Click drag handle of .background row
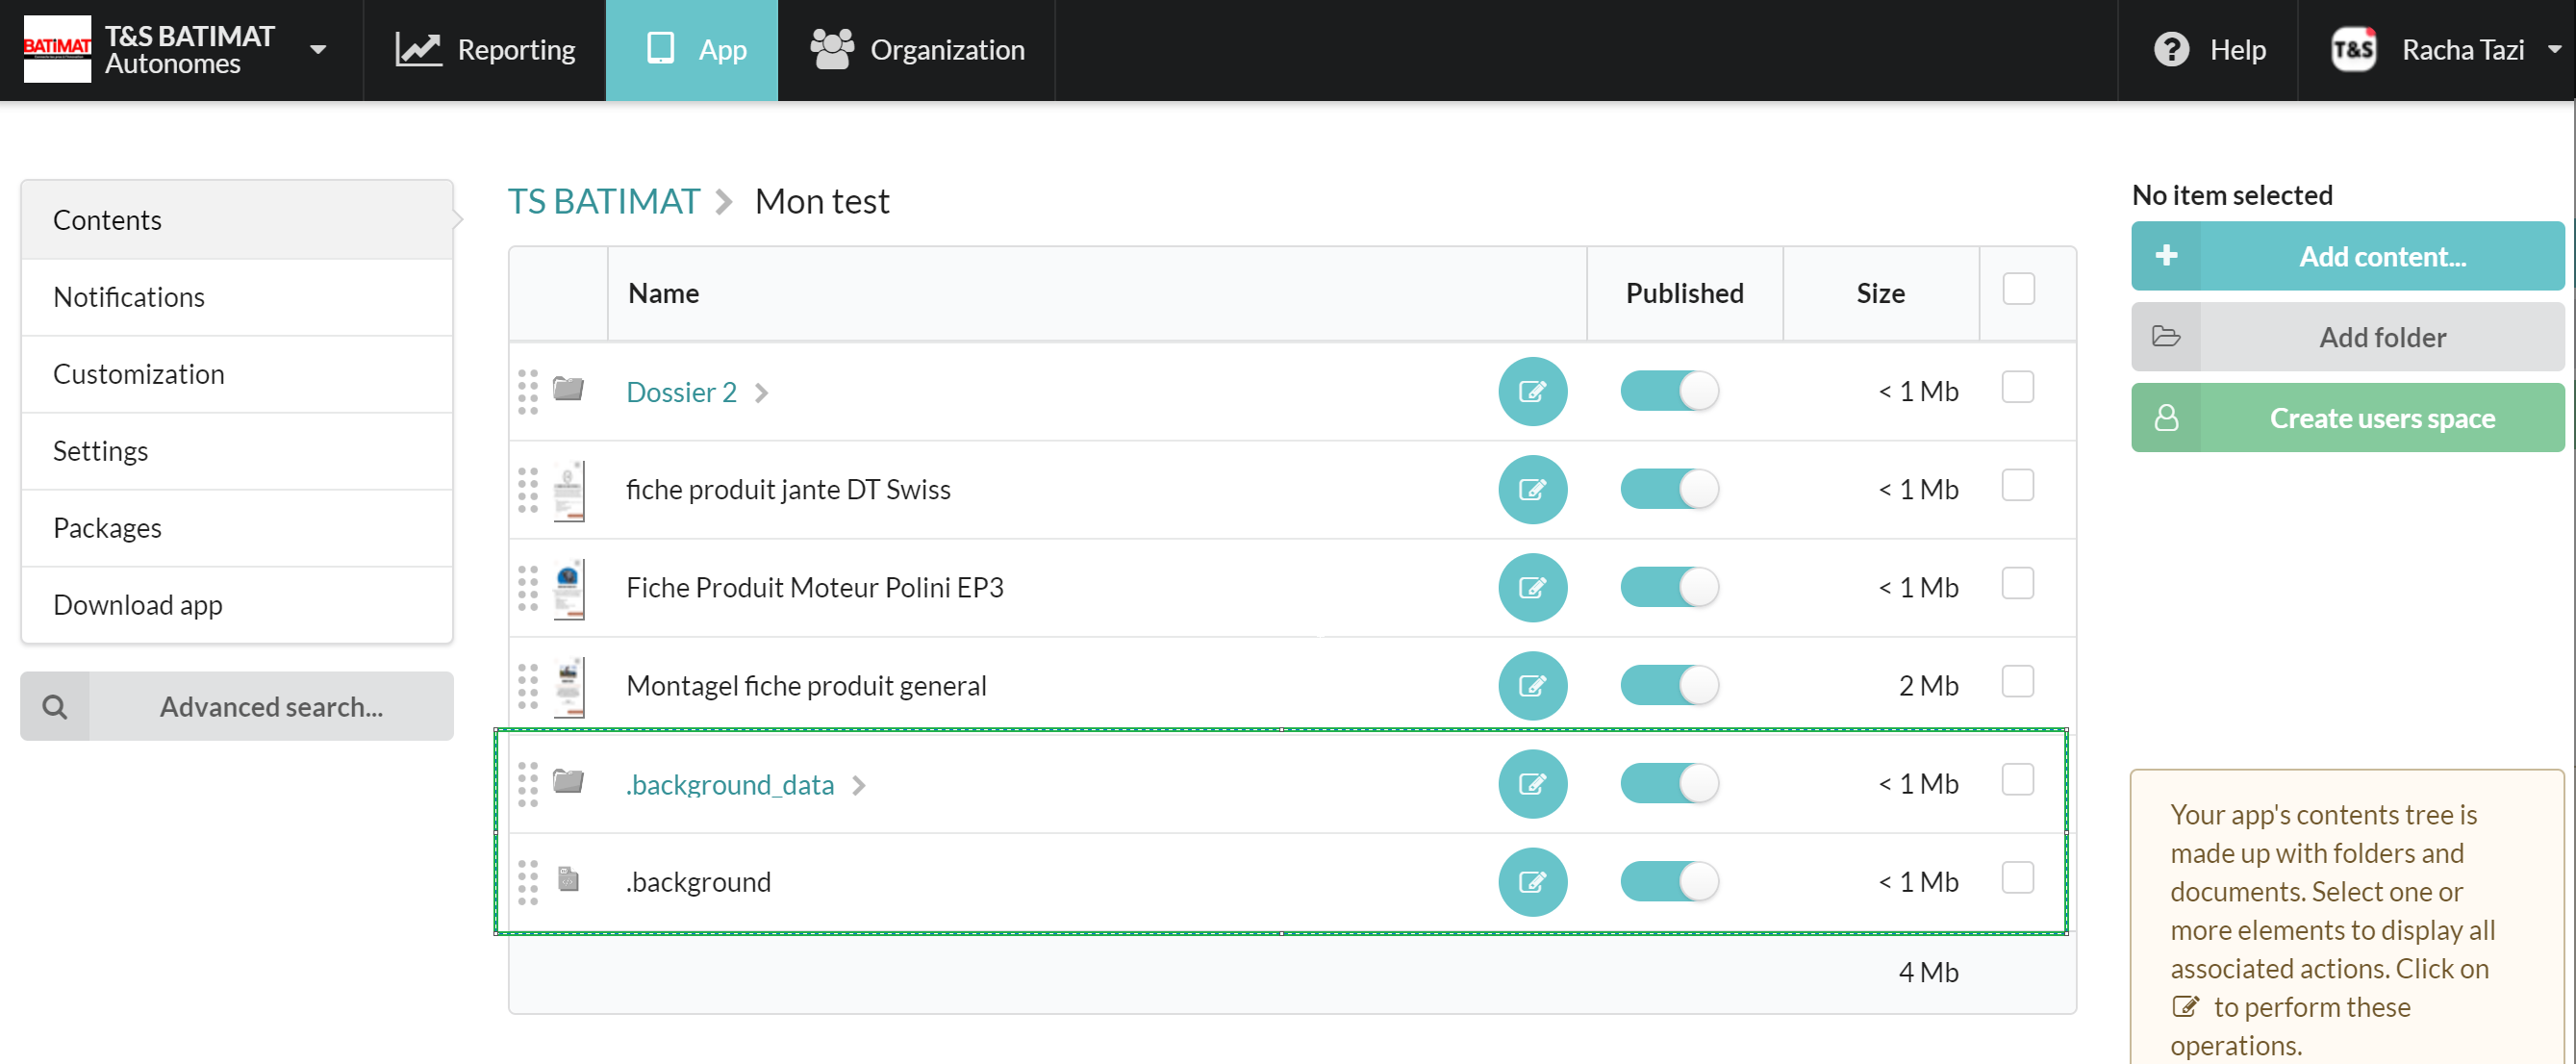 (528, 881)
